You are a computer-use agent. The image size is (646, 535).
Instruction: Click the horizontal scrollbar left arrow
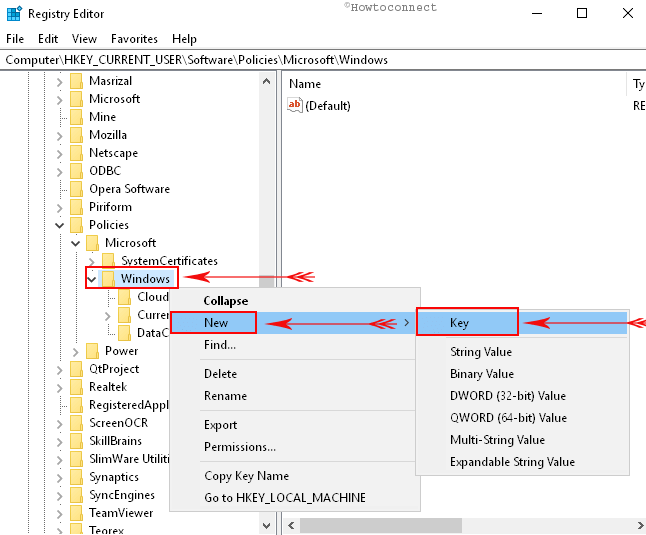[x=291, y=526]
